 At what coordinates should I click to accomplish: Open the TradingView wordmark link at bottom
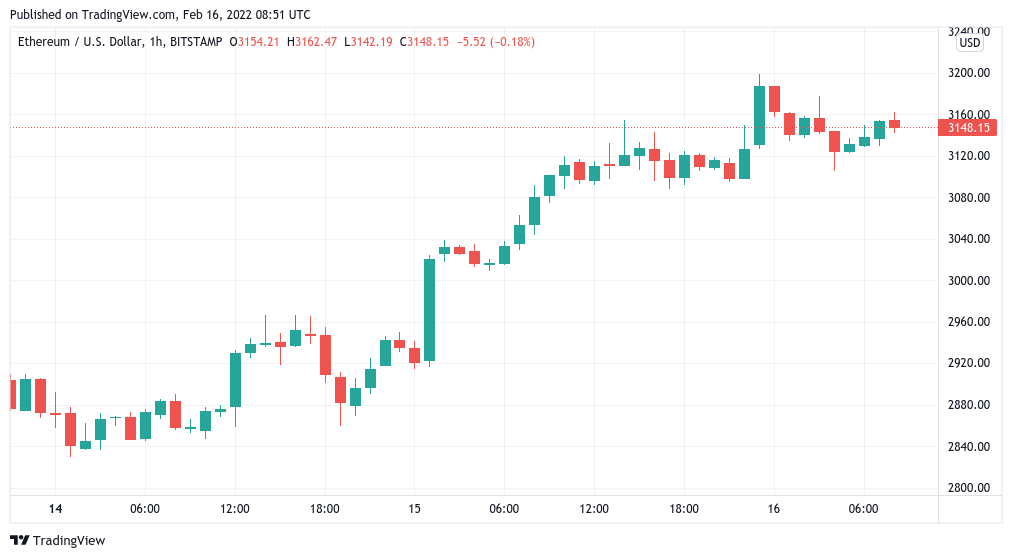coord(69,541)
